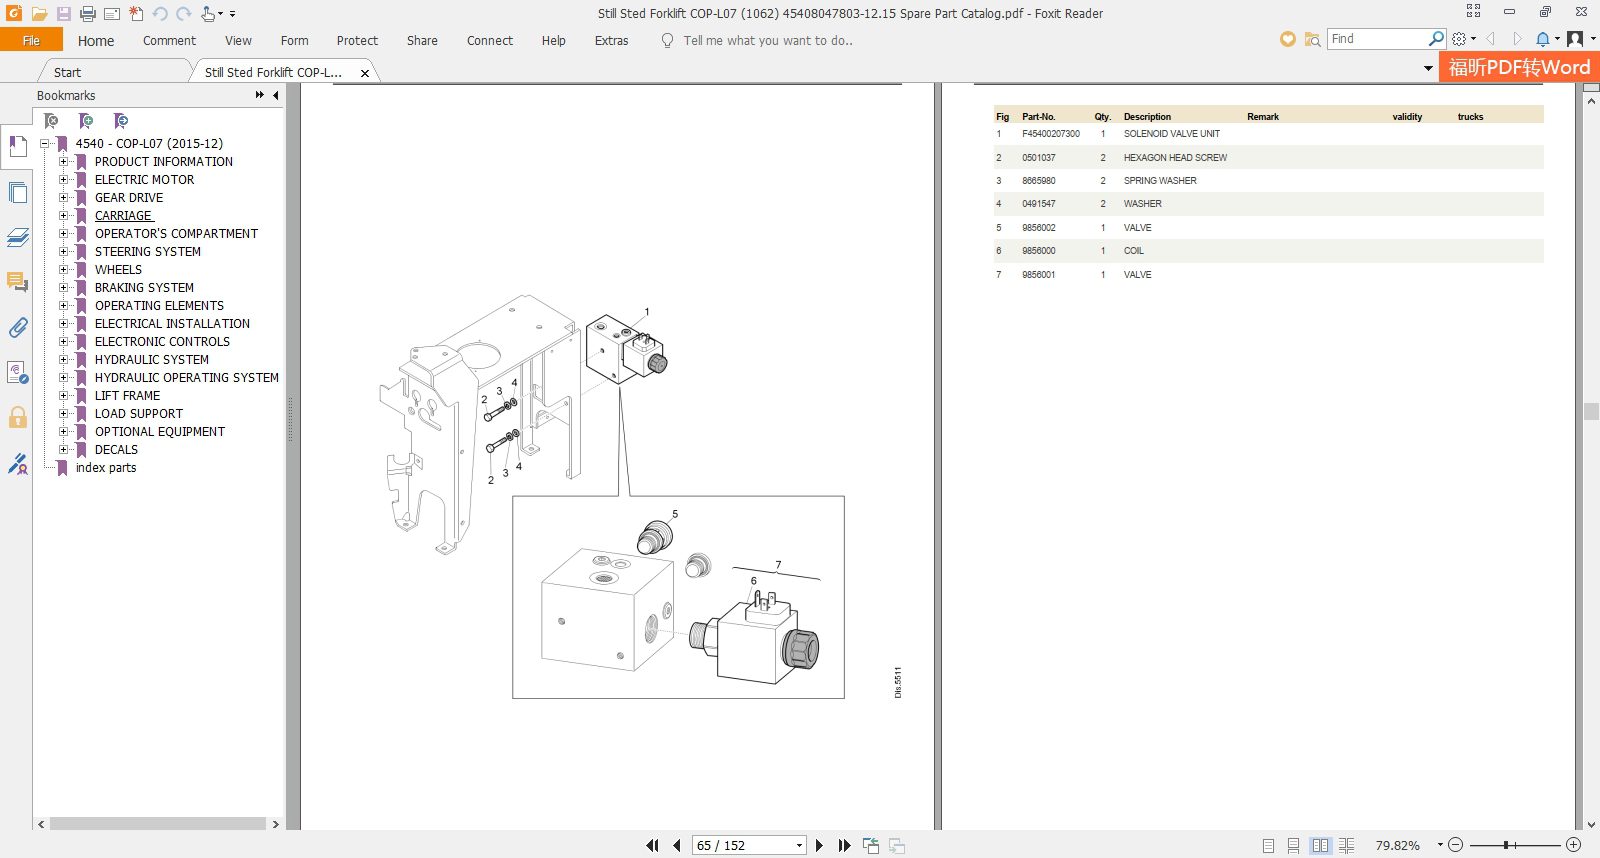The height and width of the screenshot is (858, 1600).
Task: Go to the last page
Action: [x=844, y=845]
